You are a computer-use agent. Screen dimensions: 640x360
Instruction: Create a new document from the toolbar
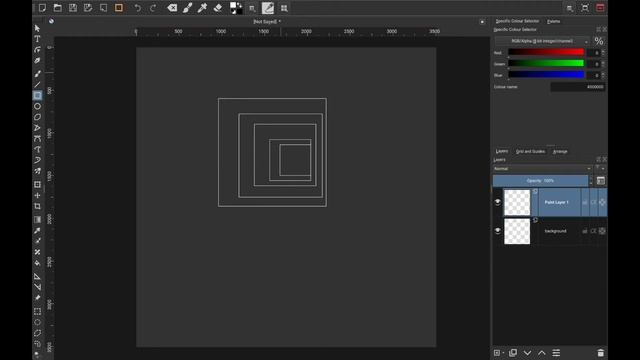pos(42,8)
